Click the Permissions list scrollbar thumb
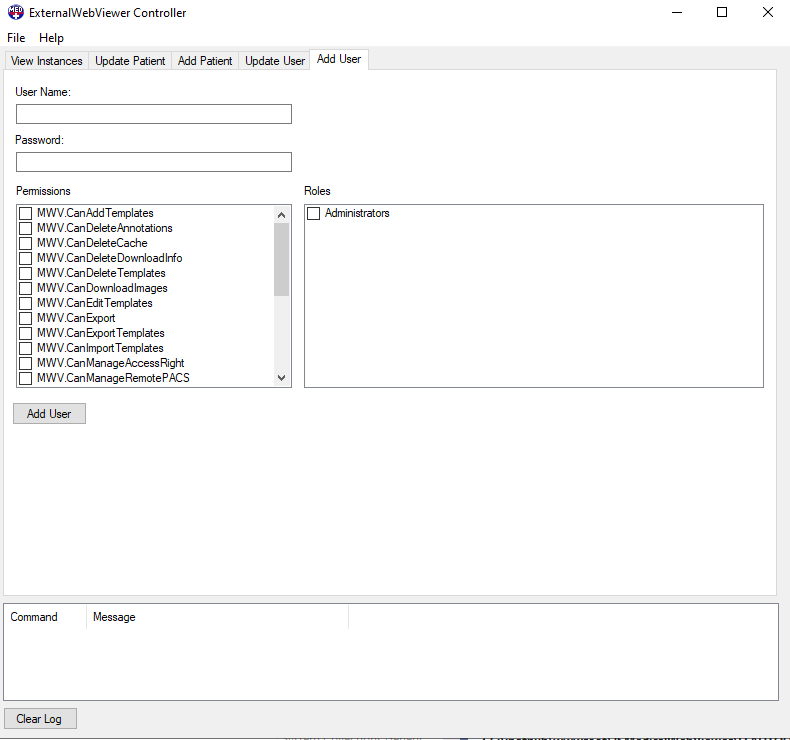 click(x=282, y=259)
